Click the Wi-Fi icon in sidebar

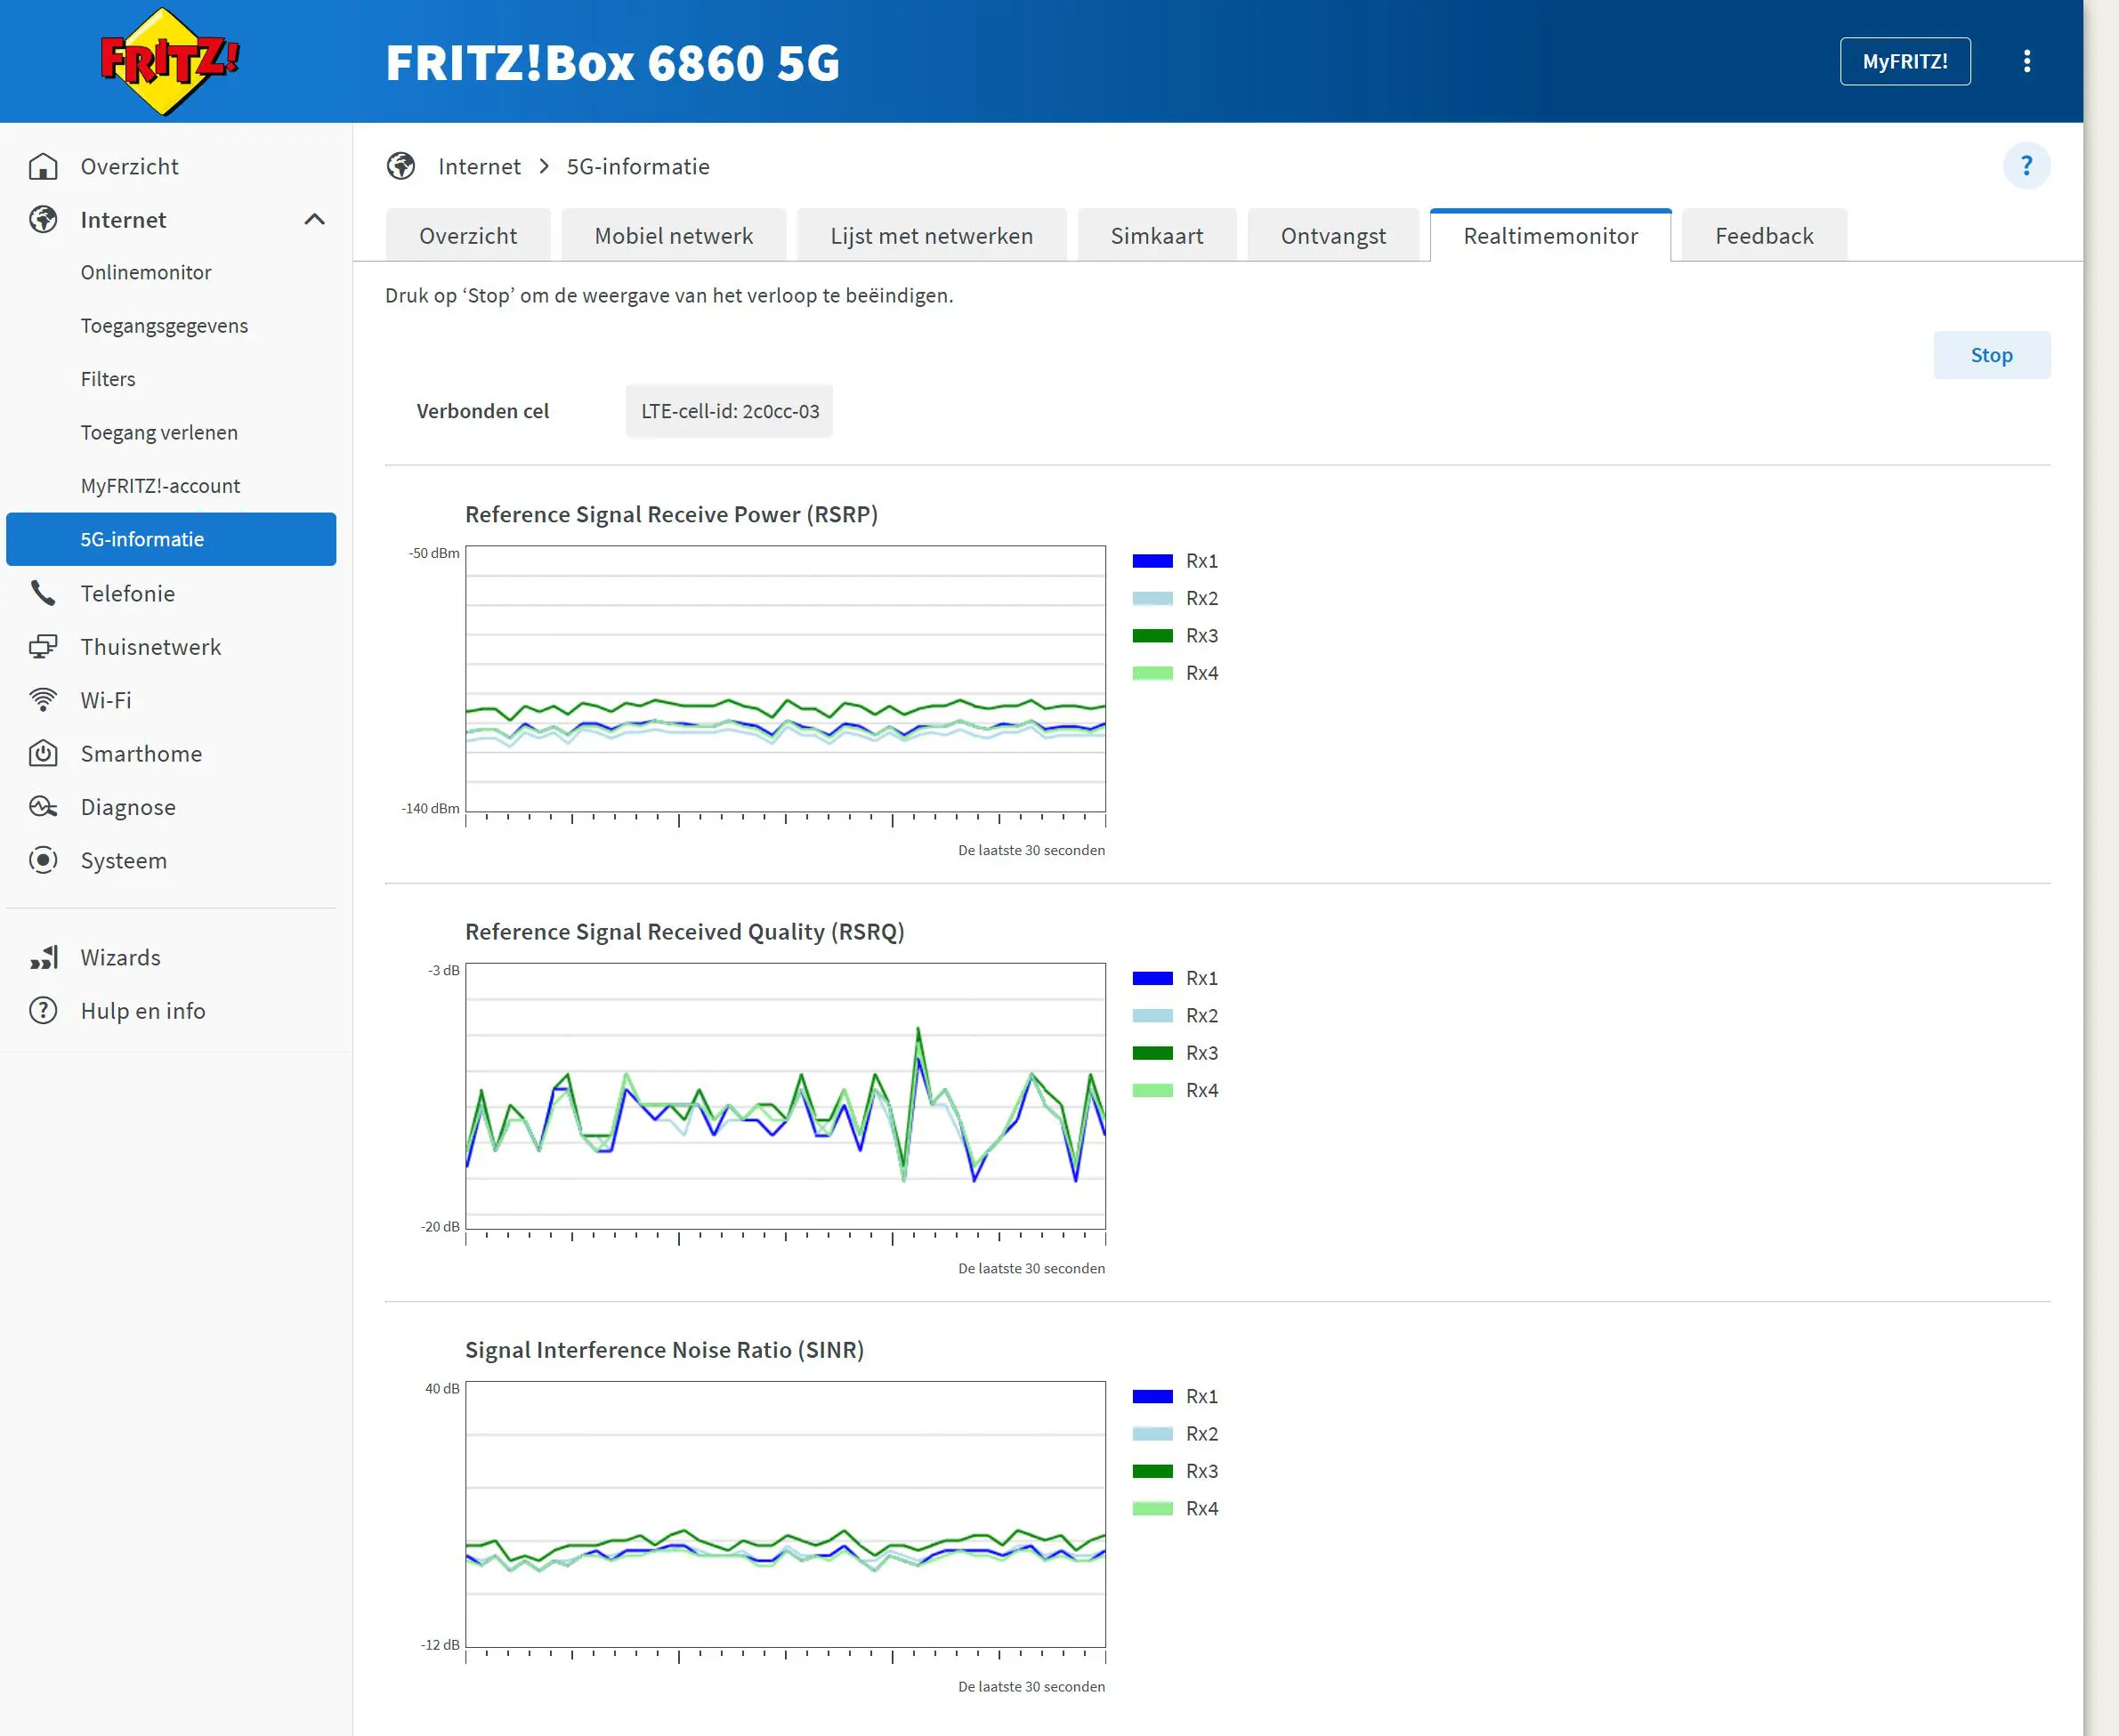point(43,701)
